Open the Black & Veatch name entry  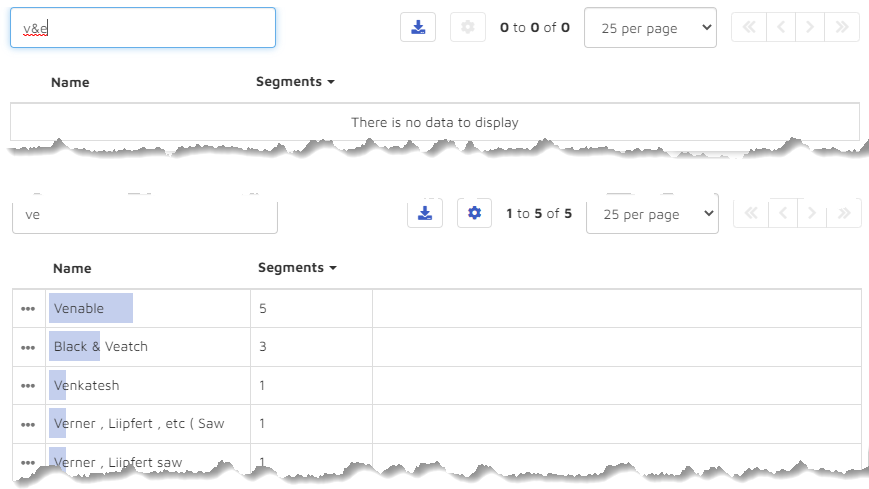pos(101,347)
